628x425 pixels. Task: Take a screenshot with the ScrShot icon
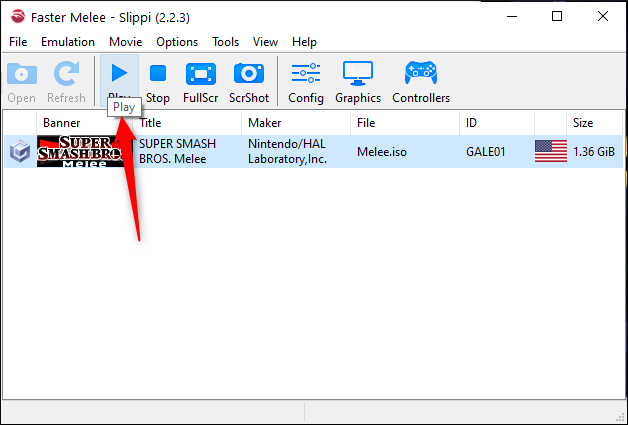[x=249, y=73]
